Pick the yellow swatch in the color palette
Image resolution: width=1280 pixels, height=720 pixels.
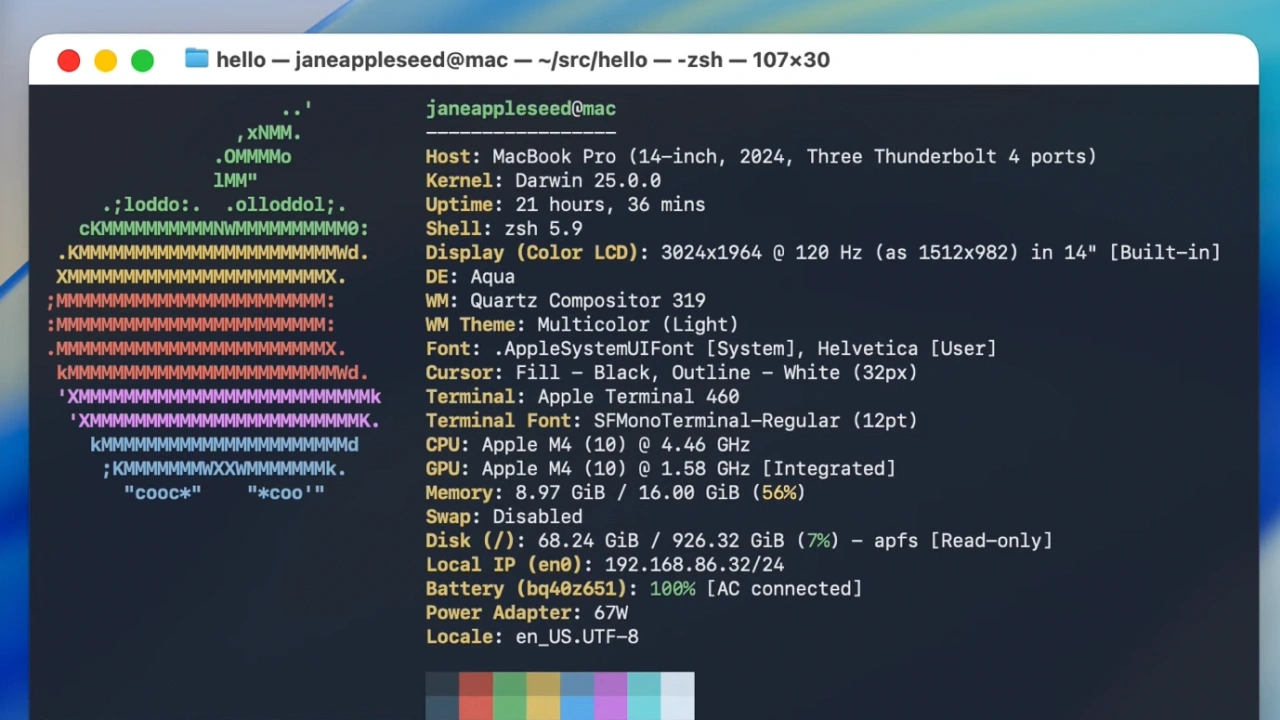(543, 696)
